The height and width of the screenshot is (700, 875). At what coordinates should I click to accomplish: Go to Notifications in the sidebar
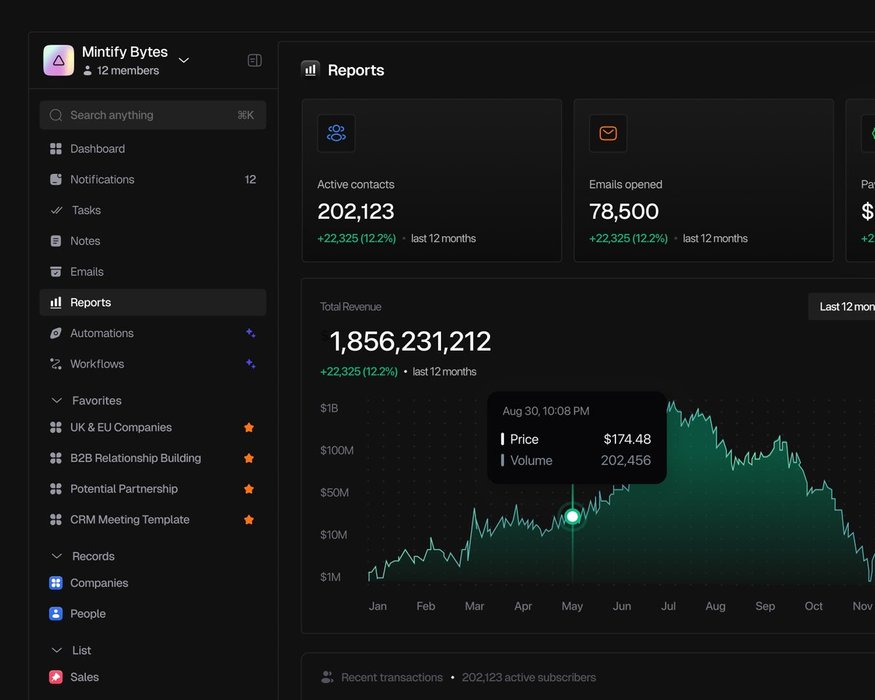pos(102,180)
